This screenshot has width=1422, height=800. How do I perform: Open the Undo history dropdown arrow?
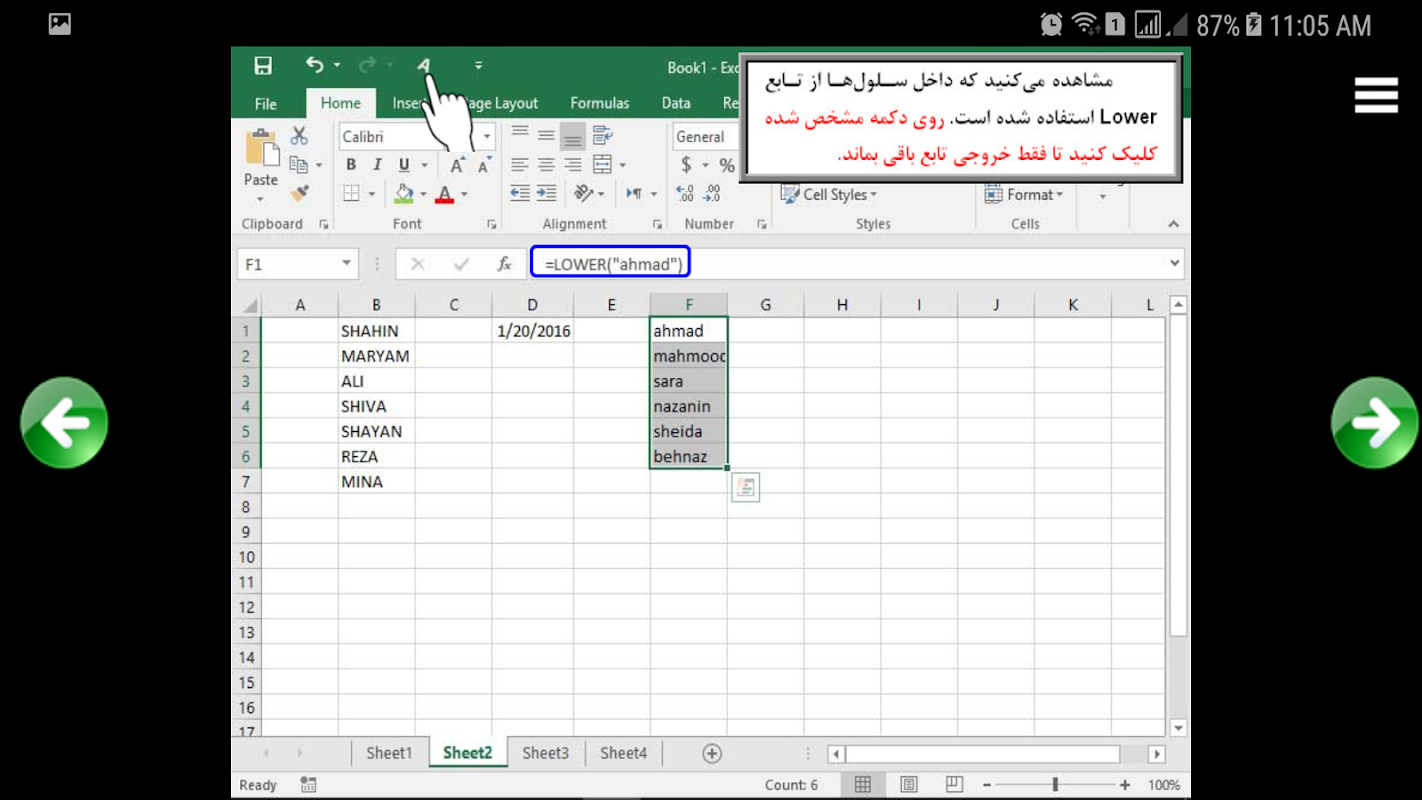click(x=338, y=66)
